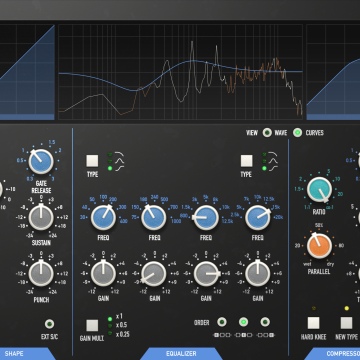Image resolution: width=360 pixels, height=360 pixels.
Task: Click the EQ-middle order diagram icon
Action: point(244,335)
